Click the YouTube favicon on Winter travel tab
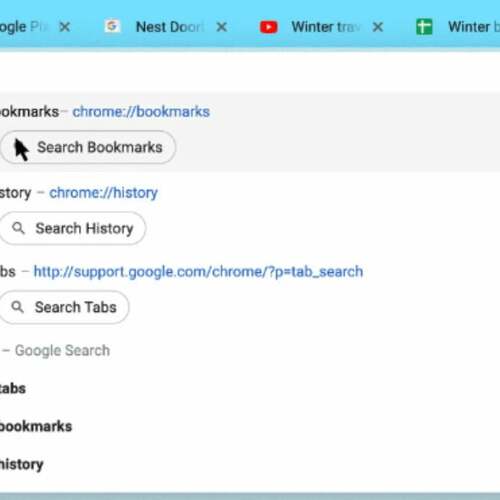Viewport: 500px width, 500px height. click(269, 27)
